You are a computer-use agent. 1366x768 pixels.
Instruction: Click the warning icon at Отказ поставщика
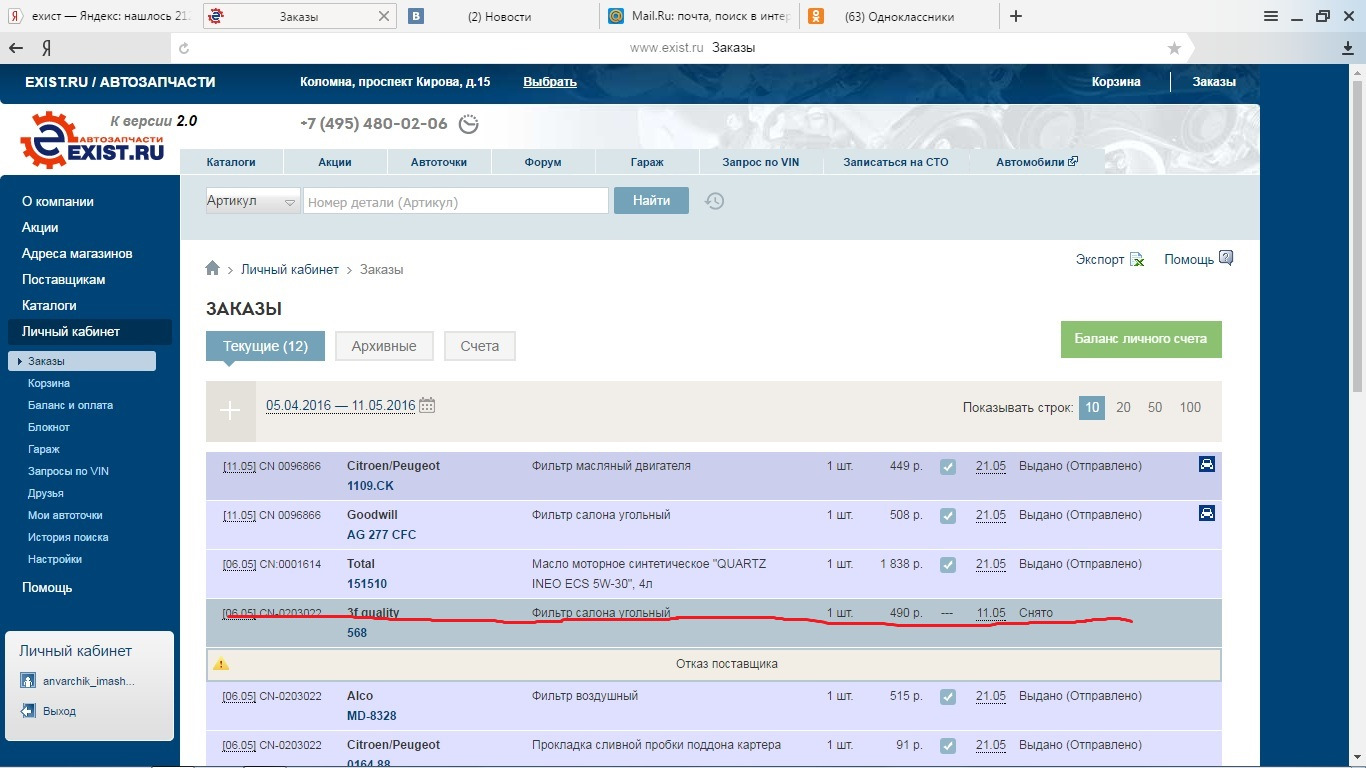tap(221, 664)
